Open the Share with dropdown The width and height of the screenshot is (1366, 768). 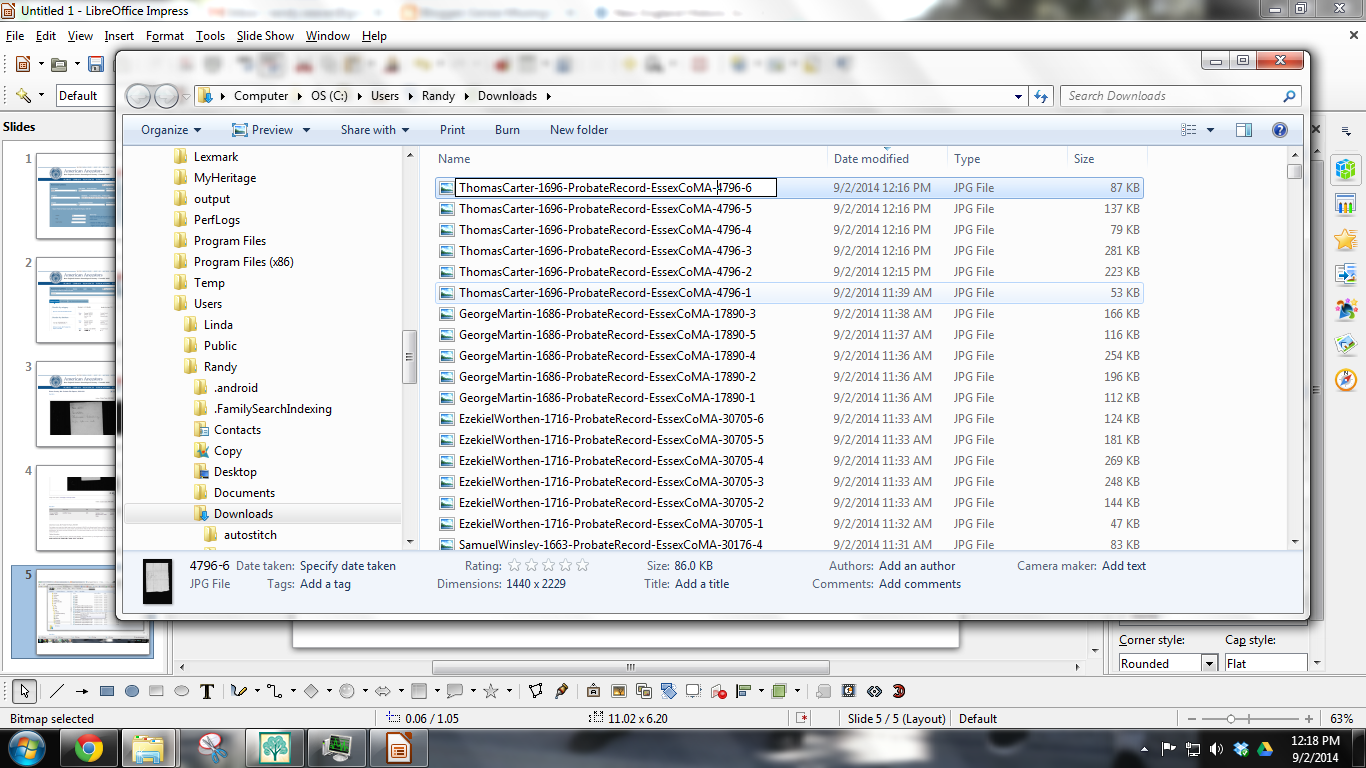375,130
